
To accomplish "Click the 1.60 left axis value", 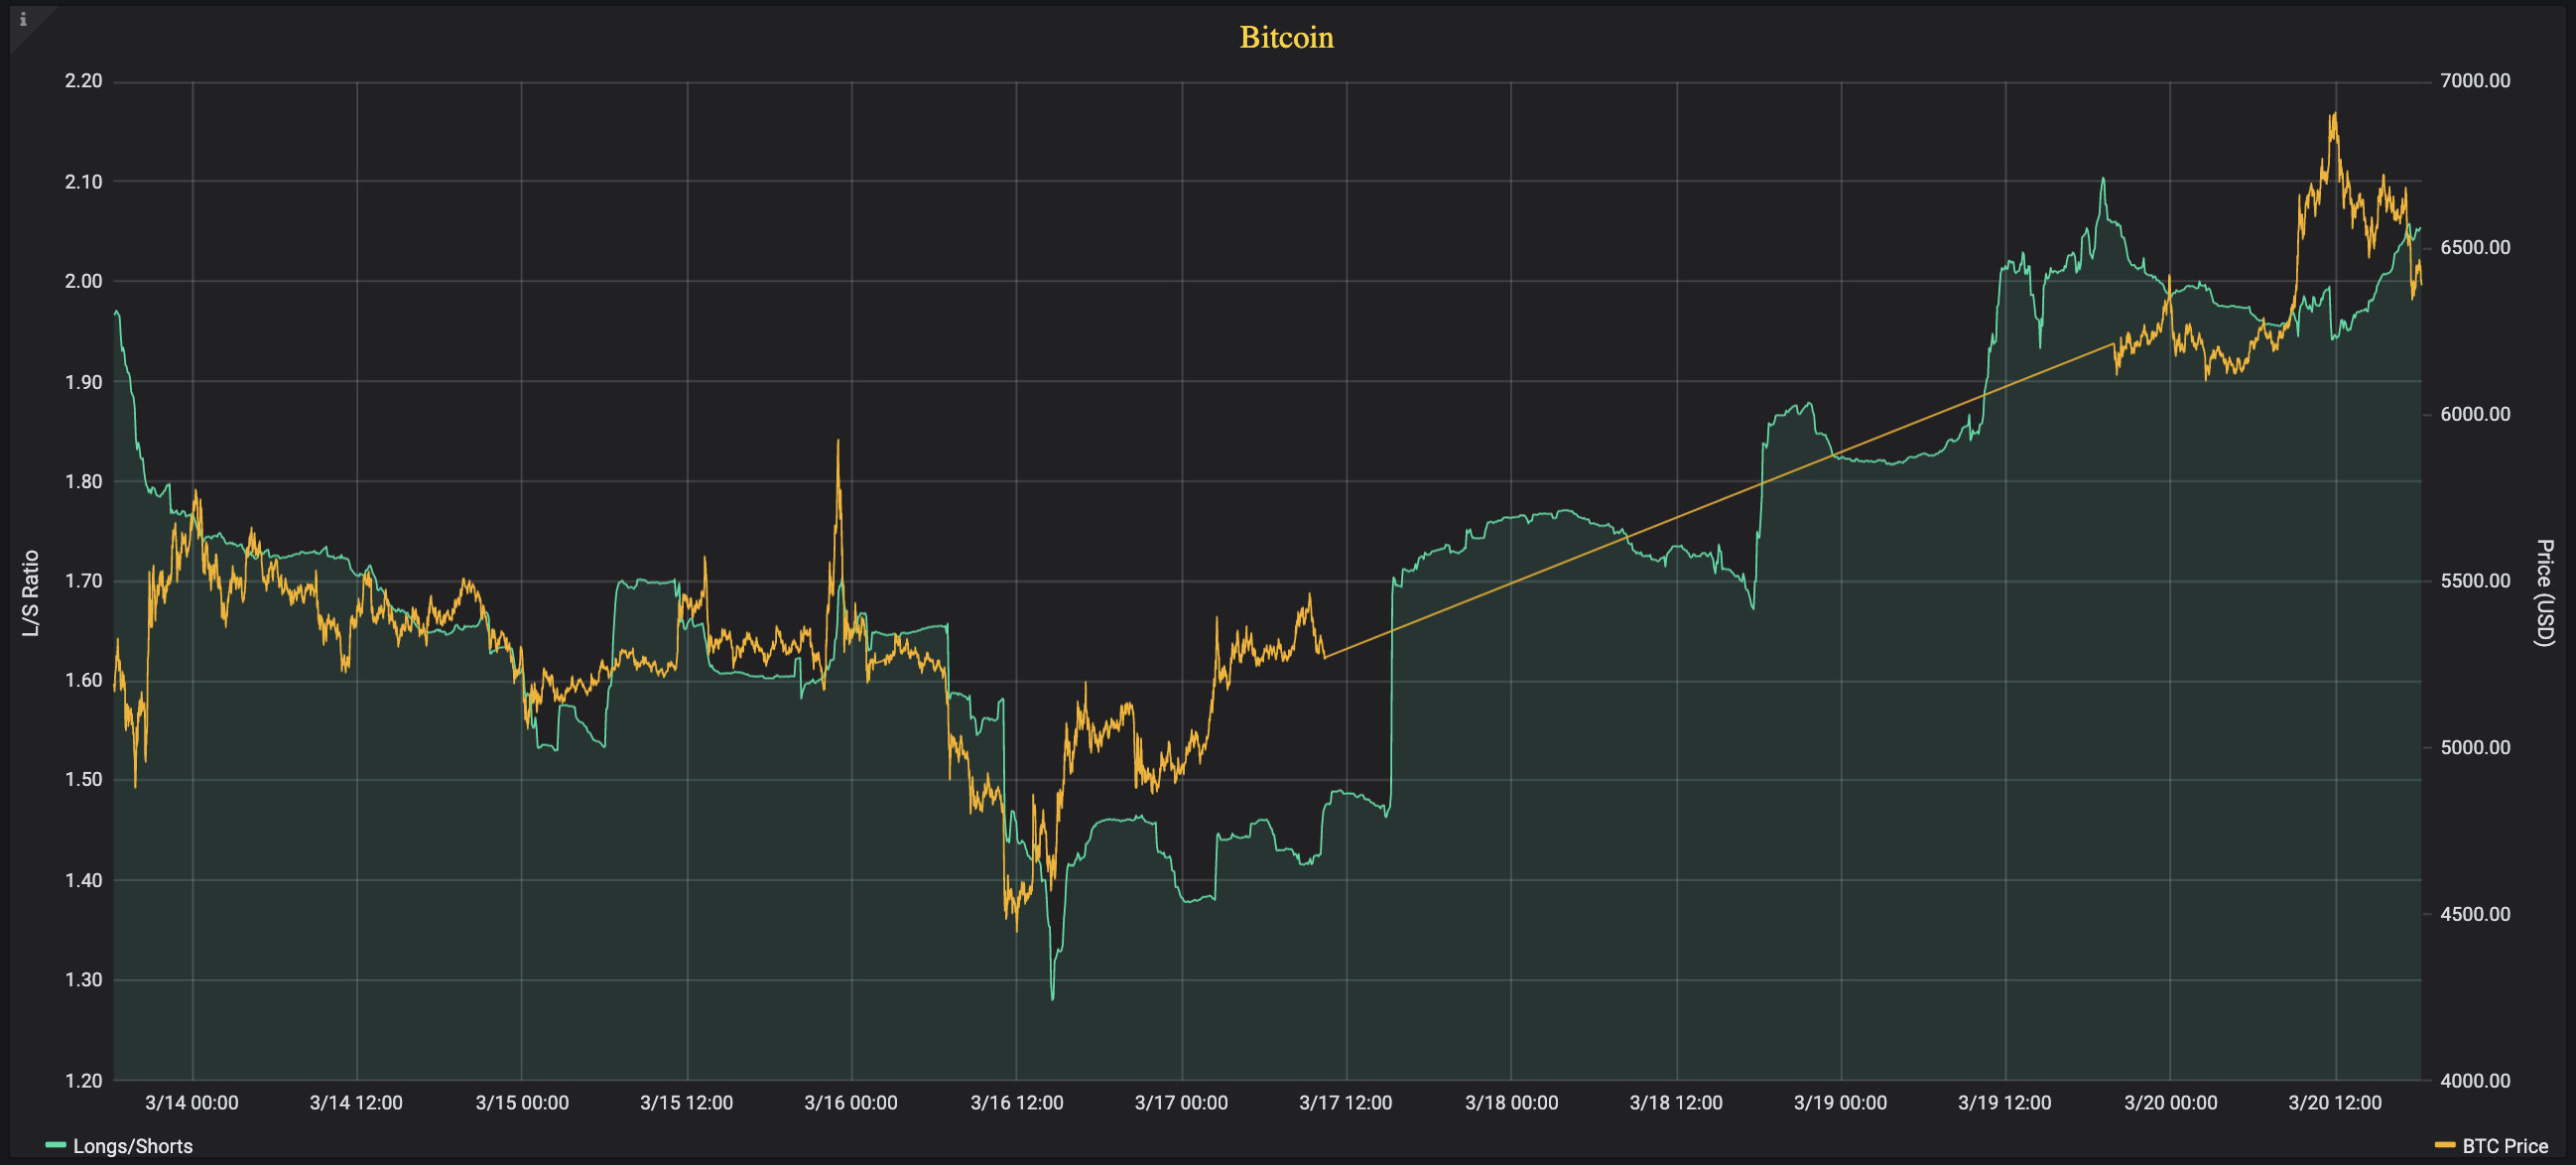I will tap(84, 680).
